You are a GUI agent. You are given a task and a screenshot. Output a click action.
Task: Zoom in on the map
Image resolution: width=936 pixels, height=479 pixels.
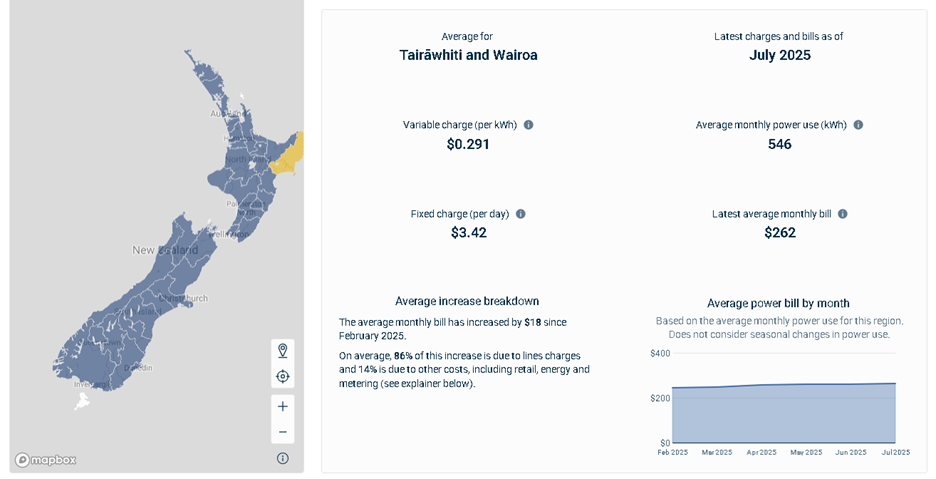(283, 407)
